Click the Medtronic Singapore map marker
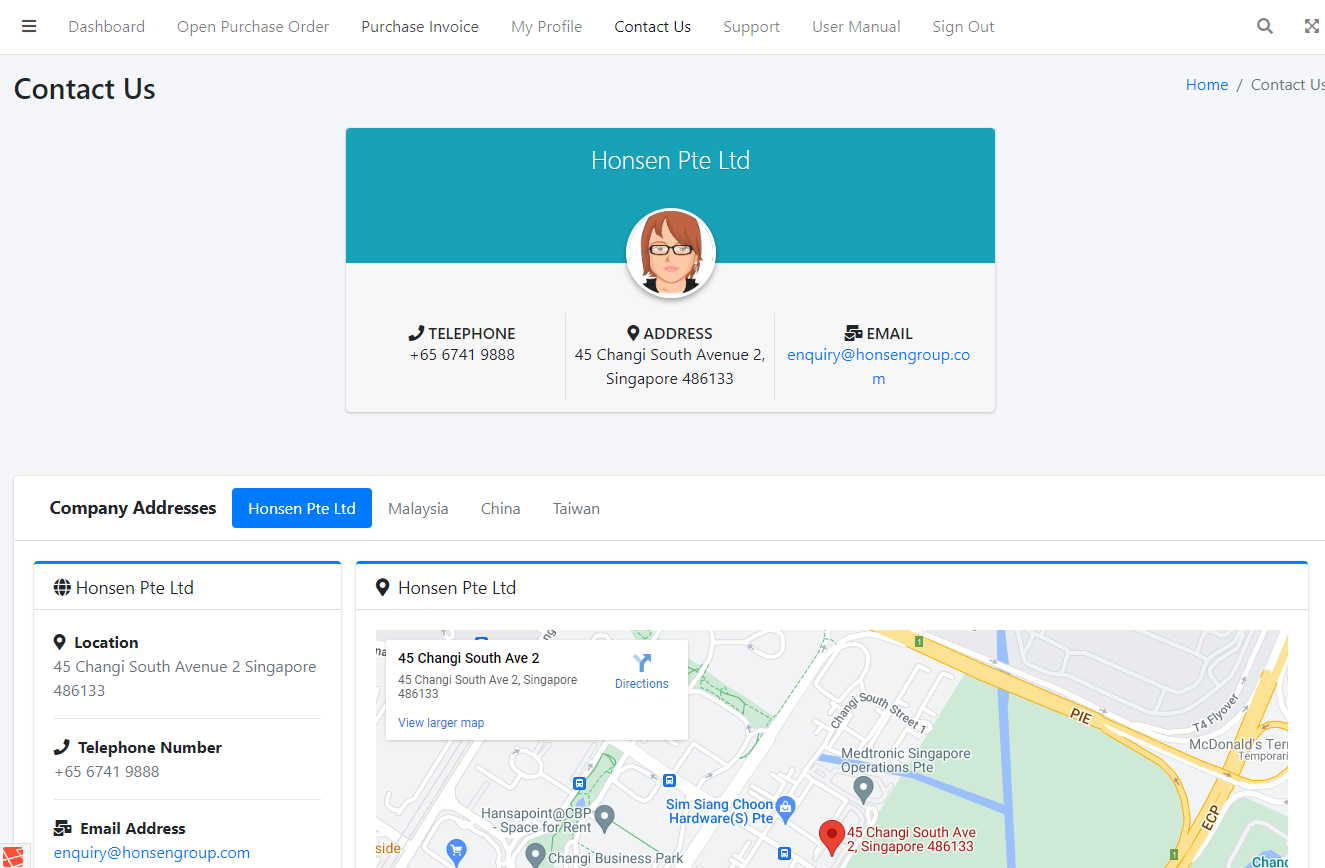Image resolution: width=1325 pixels, height=868 pixels. 864,790
